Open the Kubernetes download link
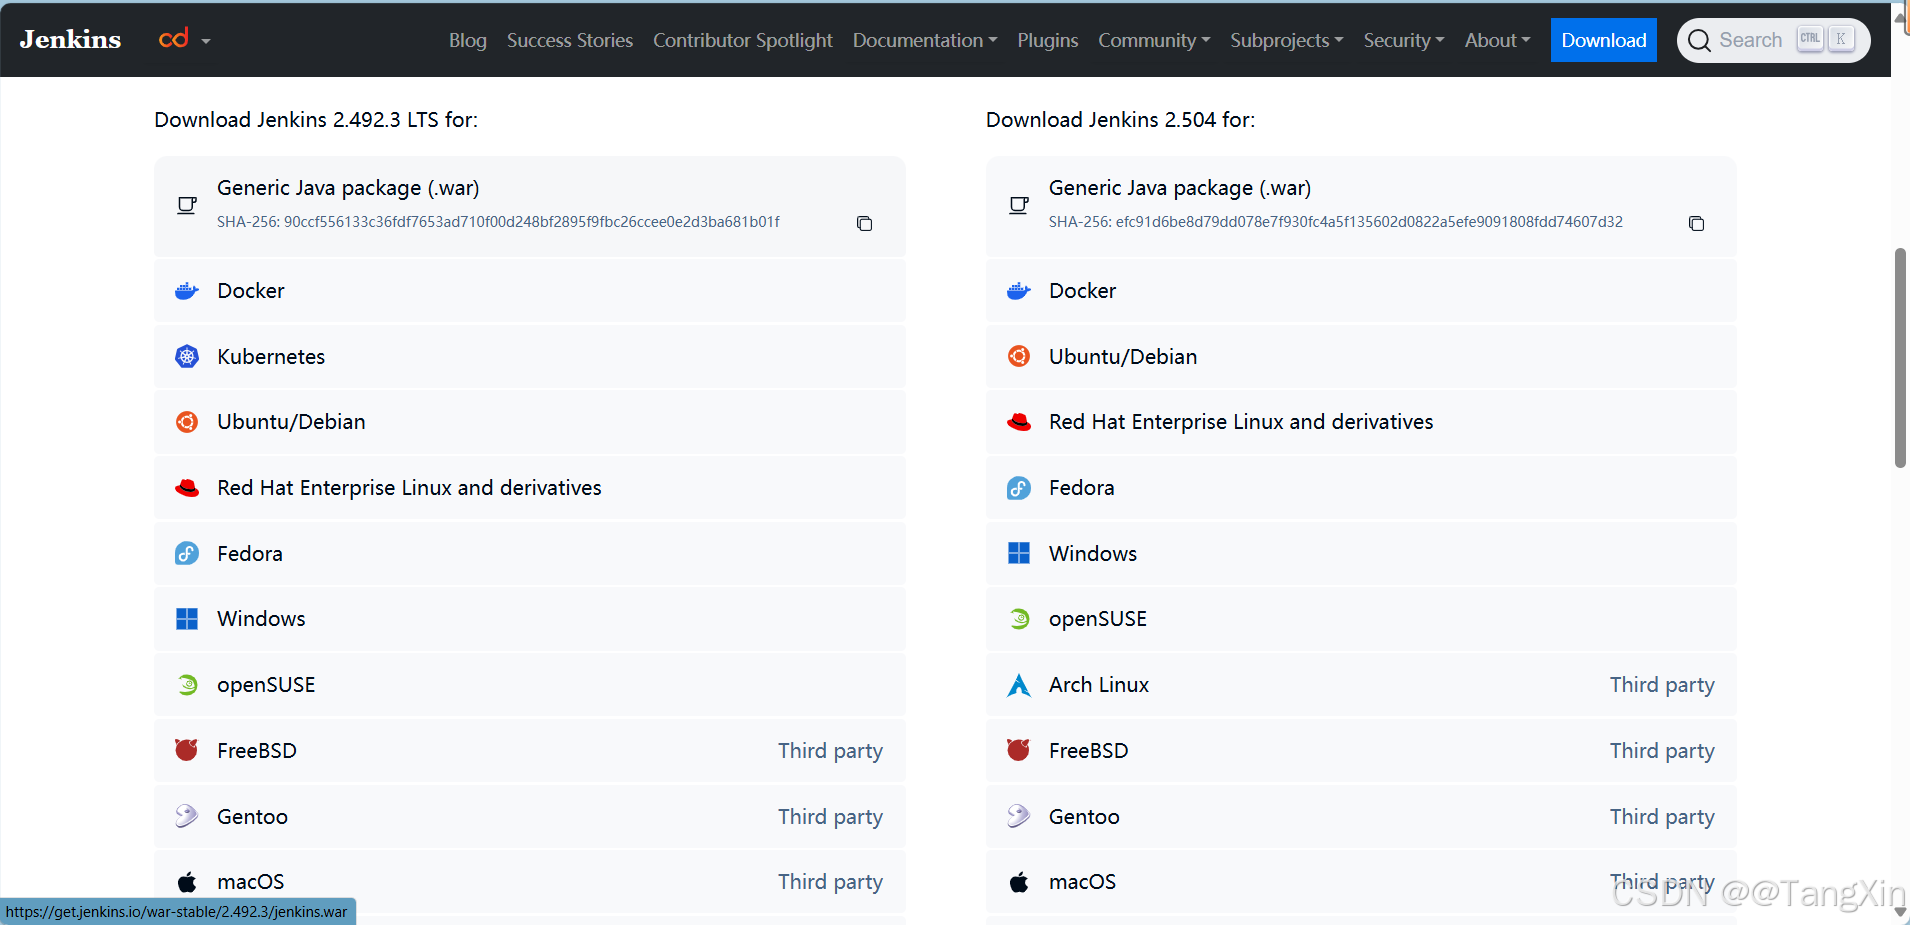The width and height of the screenshot is (1910, 925). (530, 356)
